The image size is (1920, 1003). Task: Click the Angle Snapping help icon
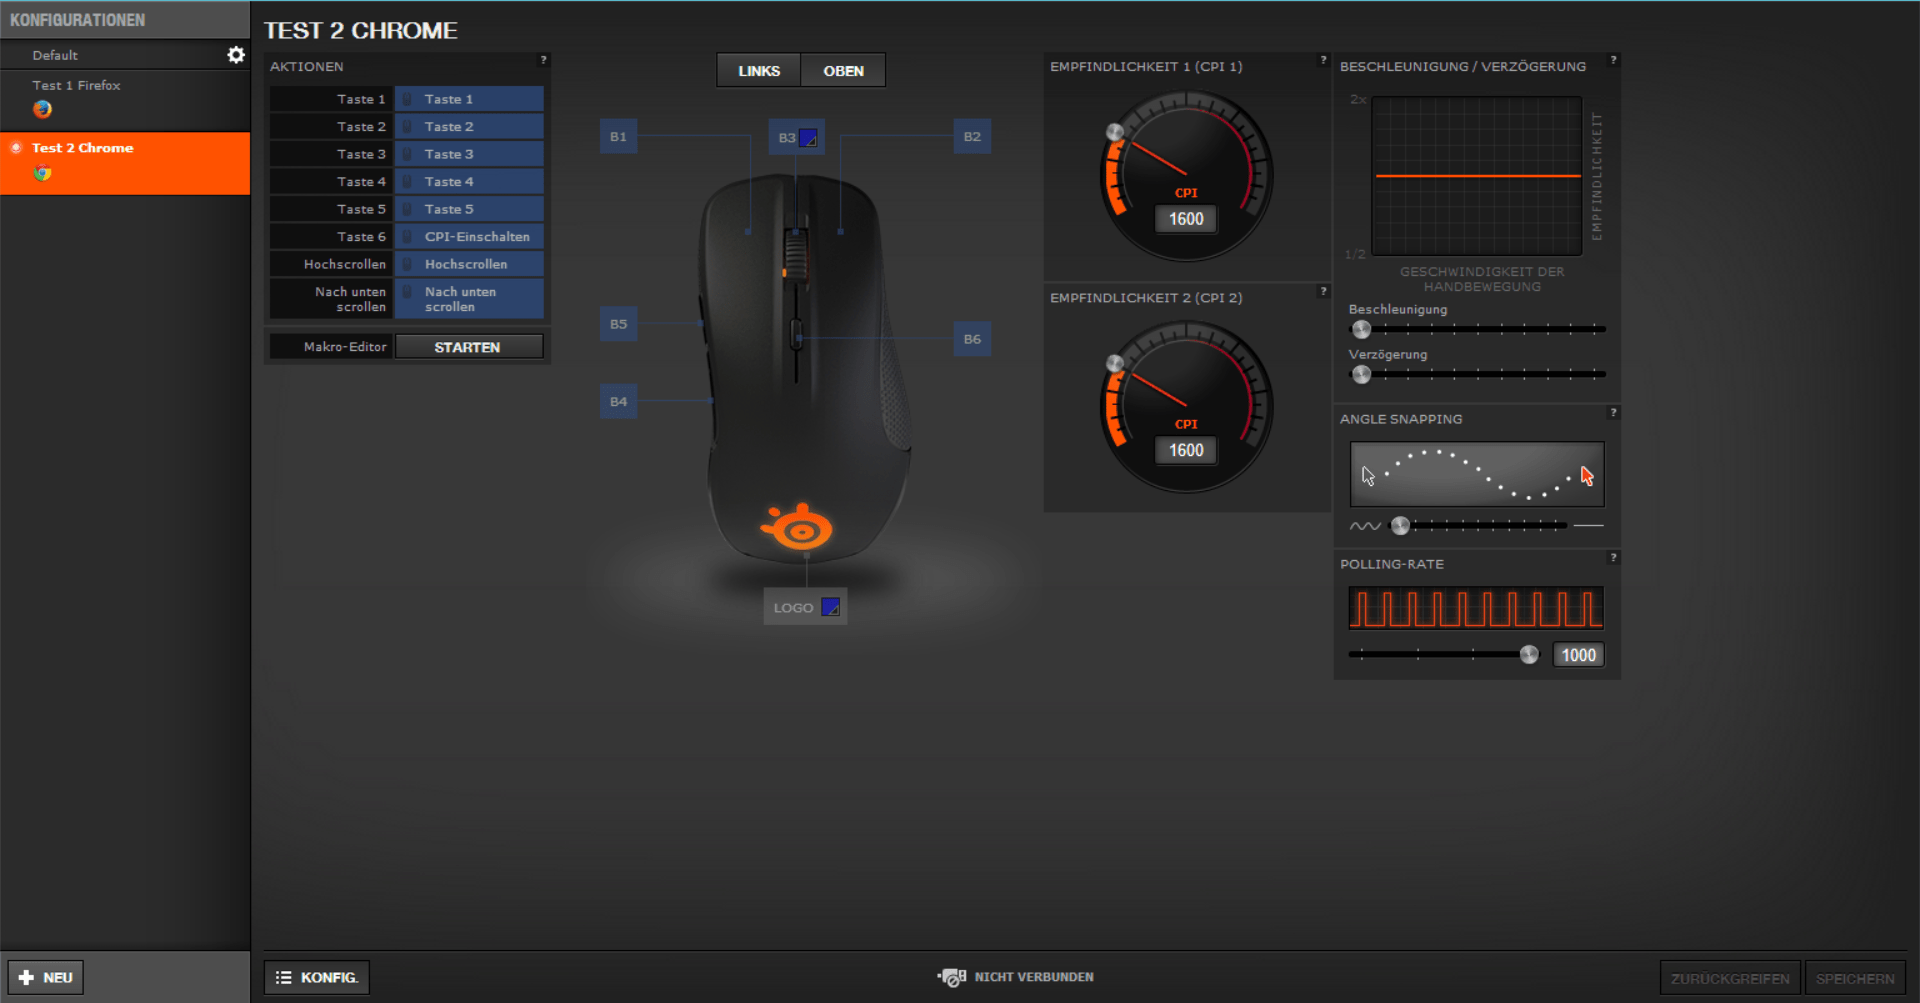[1613, 413]
